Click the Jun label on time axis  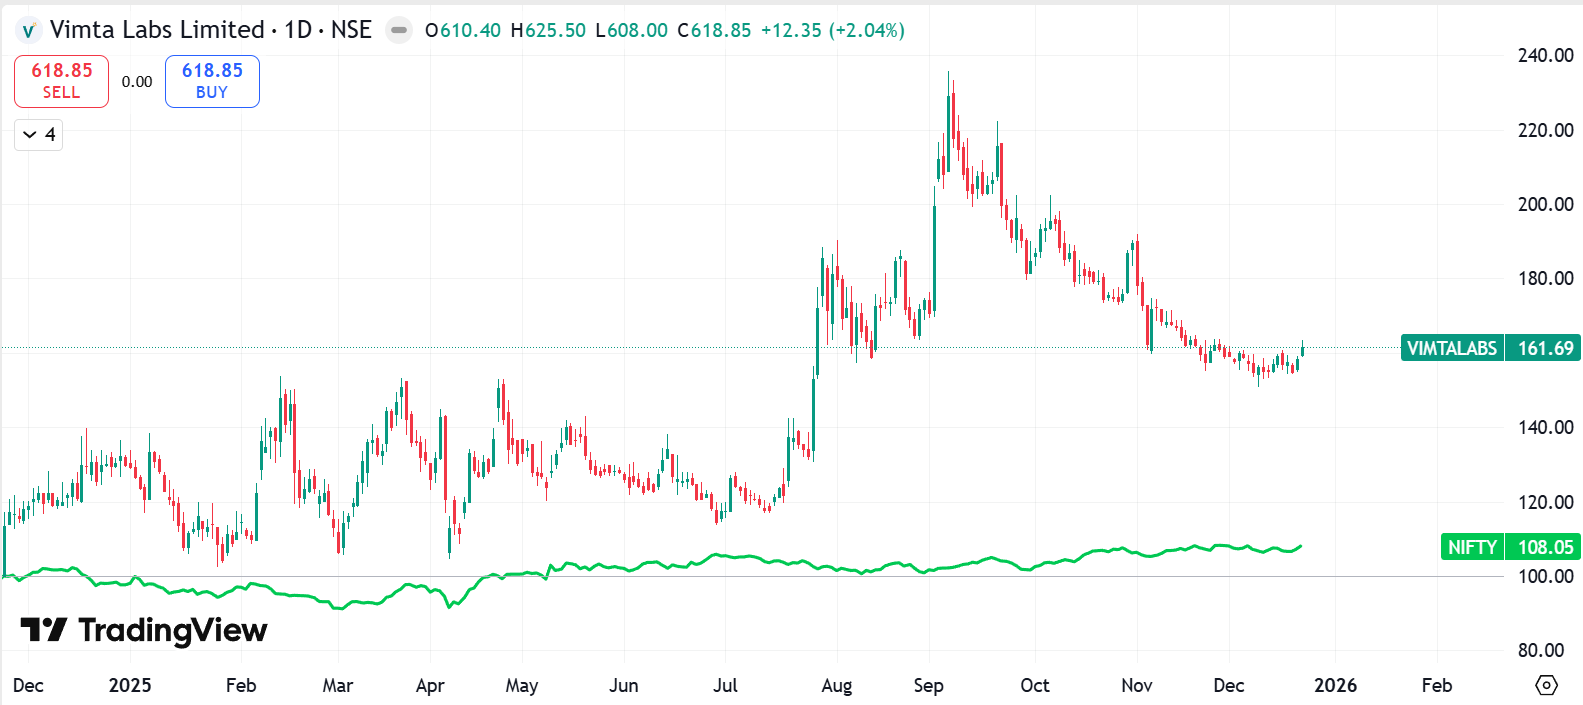point(623,685)
